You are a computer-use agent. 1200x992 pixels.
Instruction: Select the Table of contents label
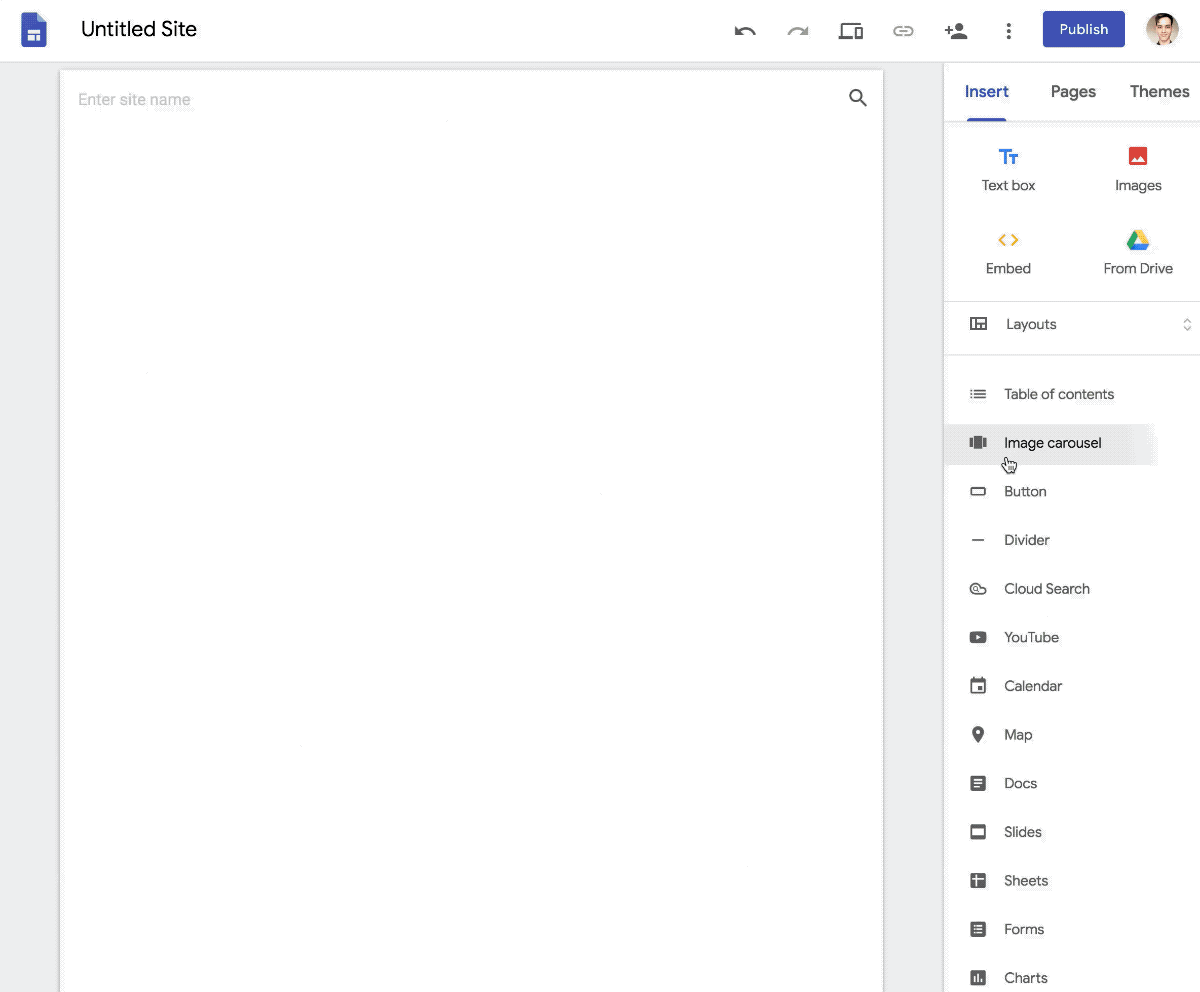click(x=1059, y=394)
